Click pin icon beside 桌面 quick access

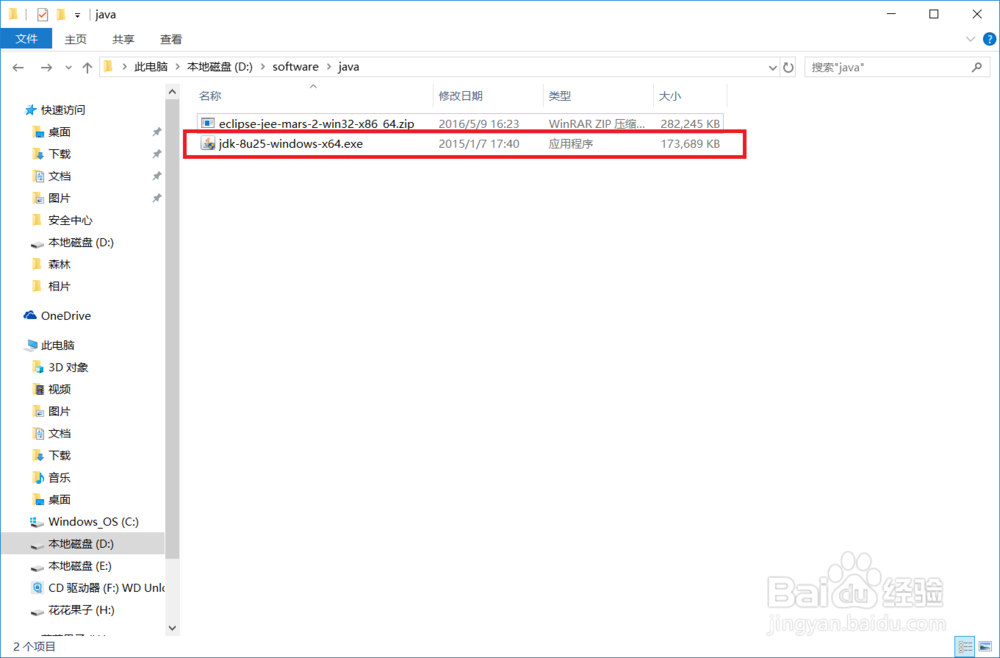156,132
